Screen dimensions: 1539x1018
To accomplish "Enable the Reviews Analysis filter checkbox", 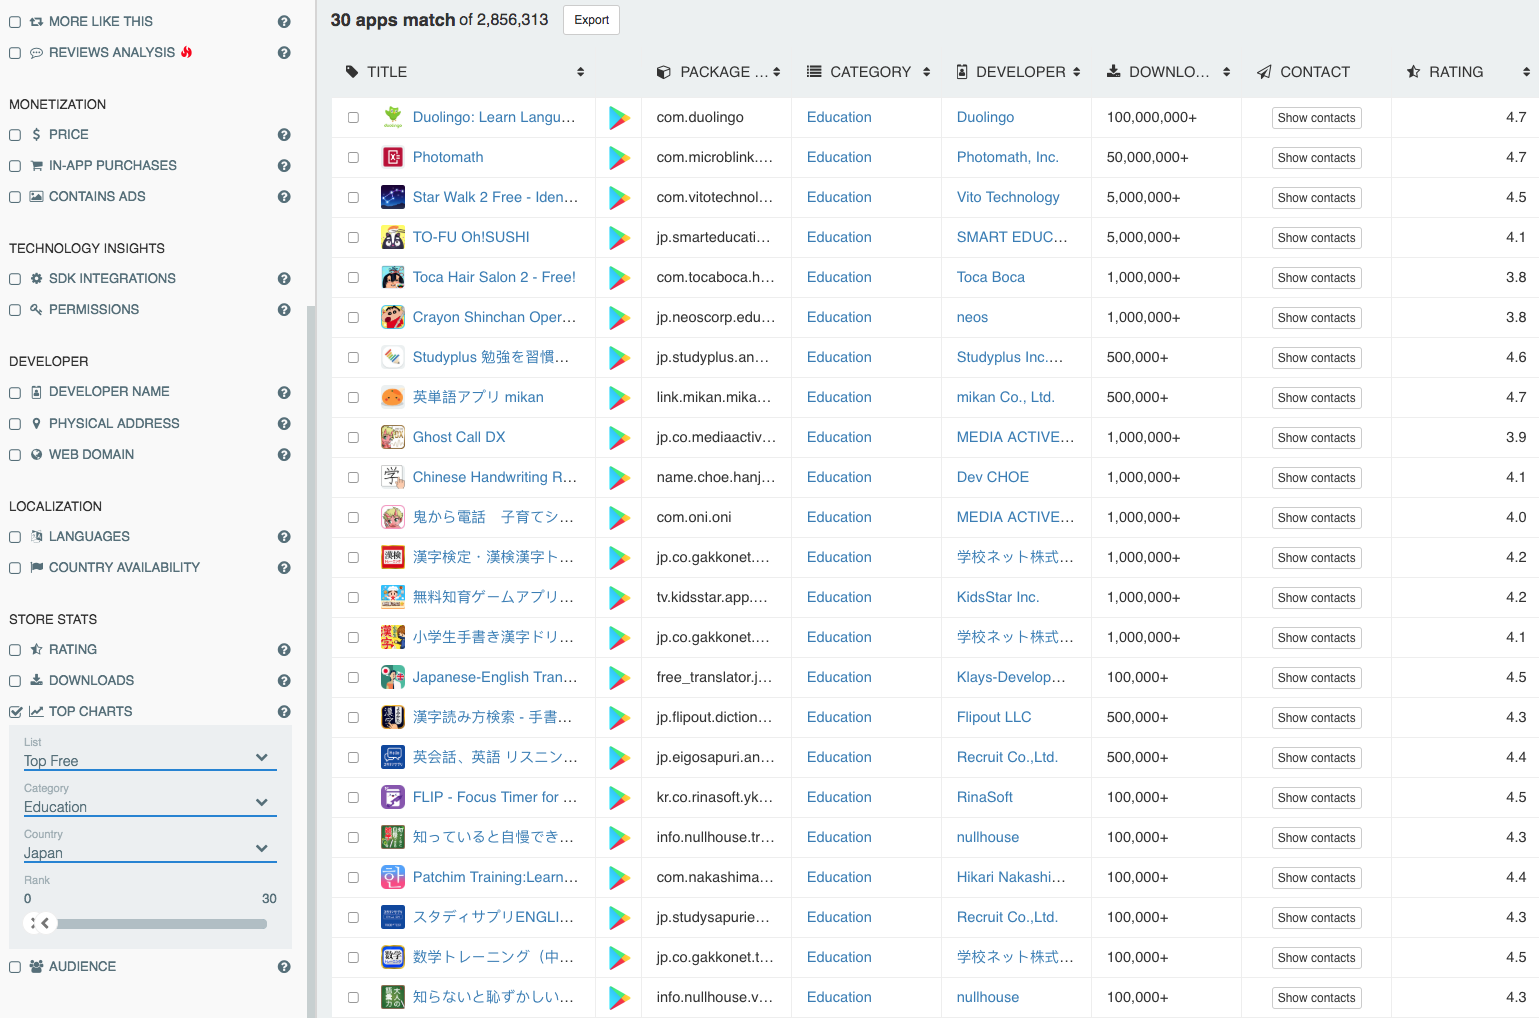I will 15,53.
